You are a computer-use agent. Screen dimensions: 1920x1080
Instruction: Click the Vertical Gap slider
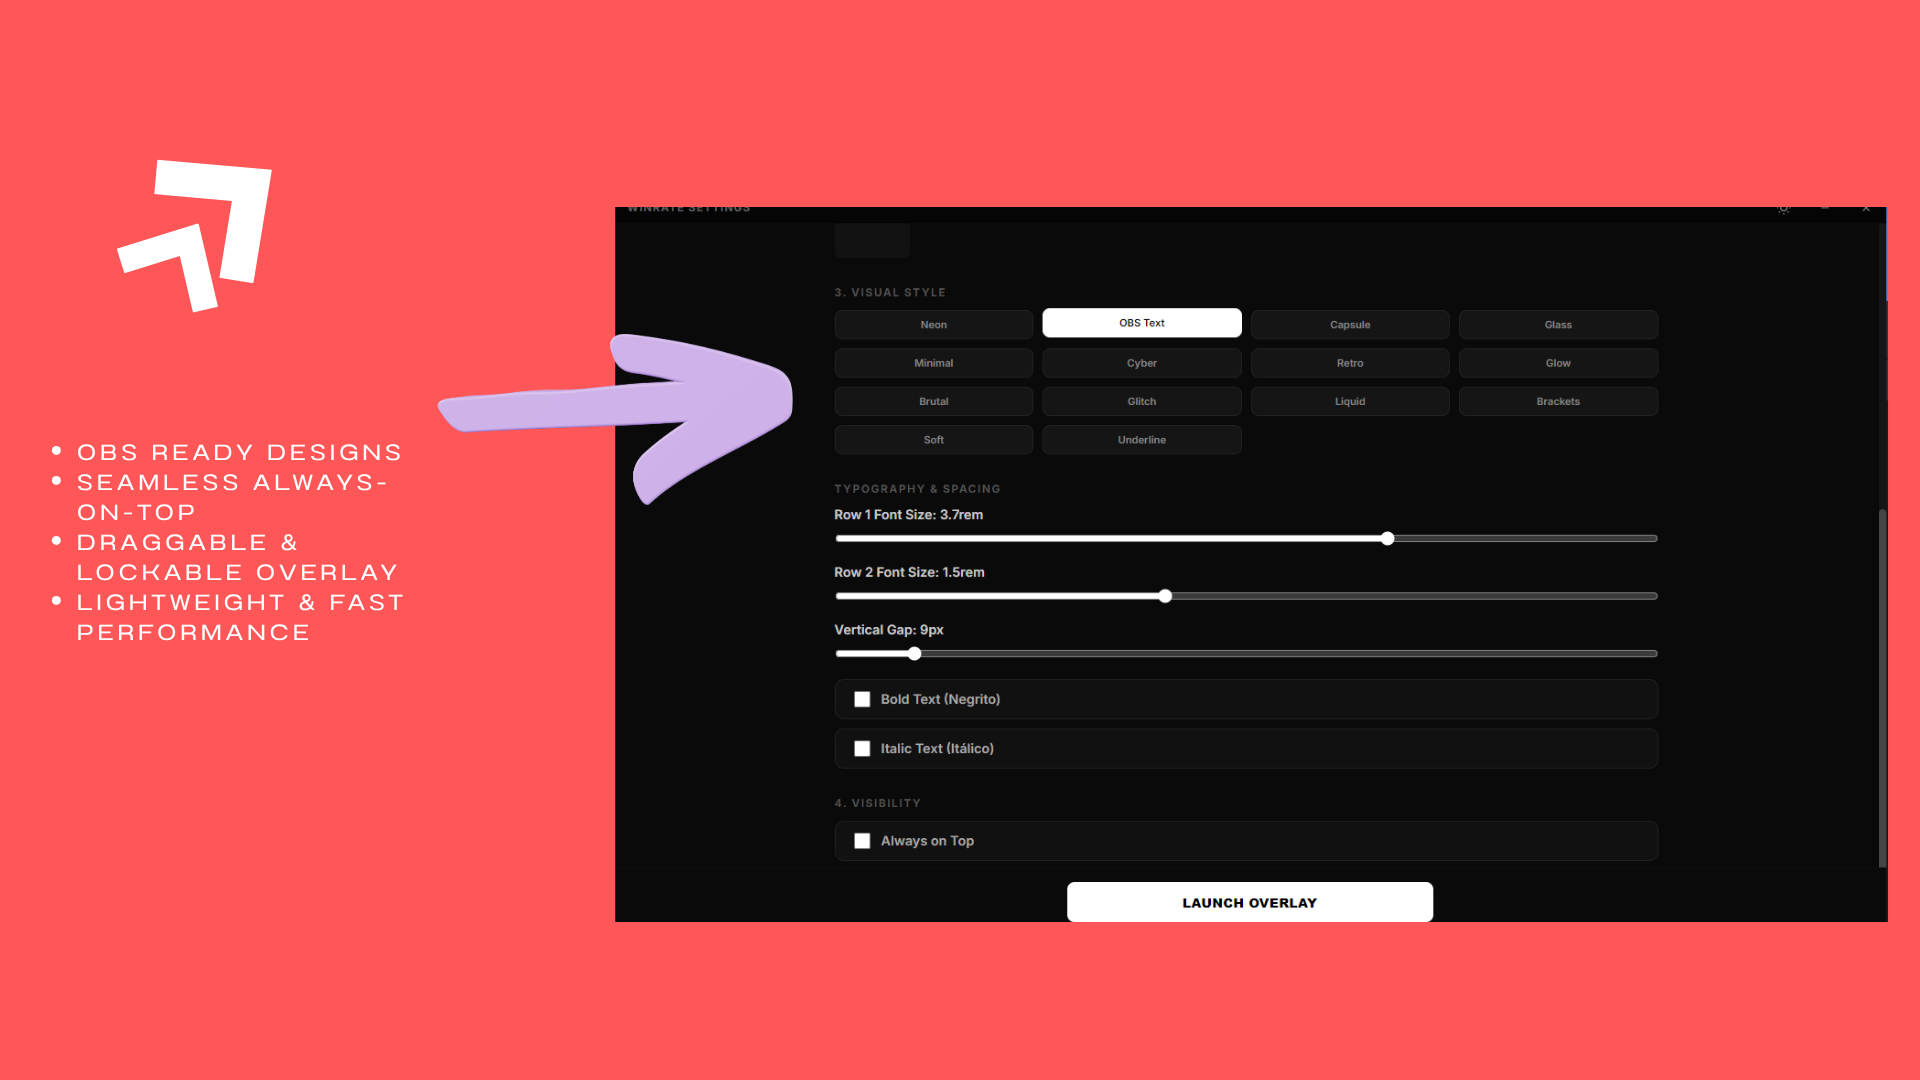point(1246,654)
